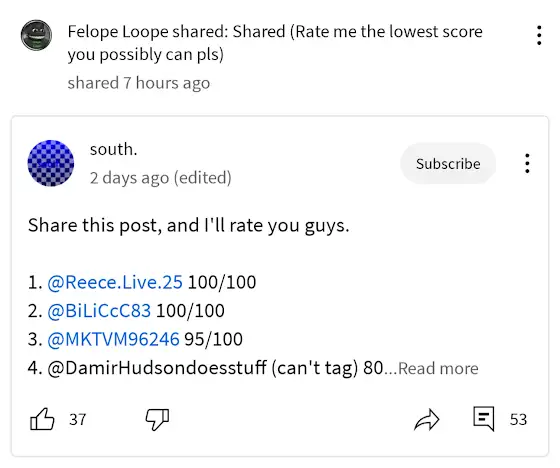Click the shared 7 hours ago timestamp
The height and width of the screenshot is (468, 560).
[x=139, y=83]
